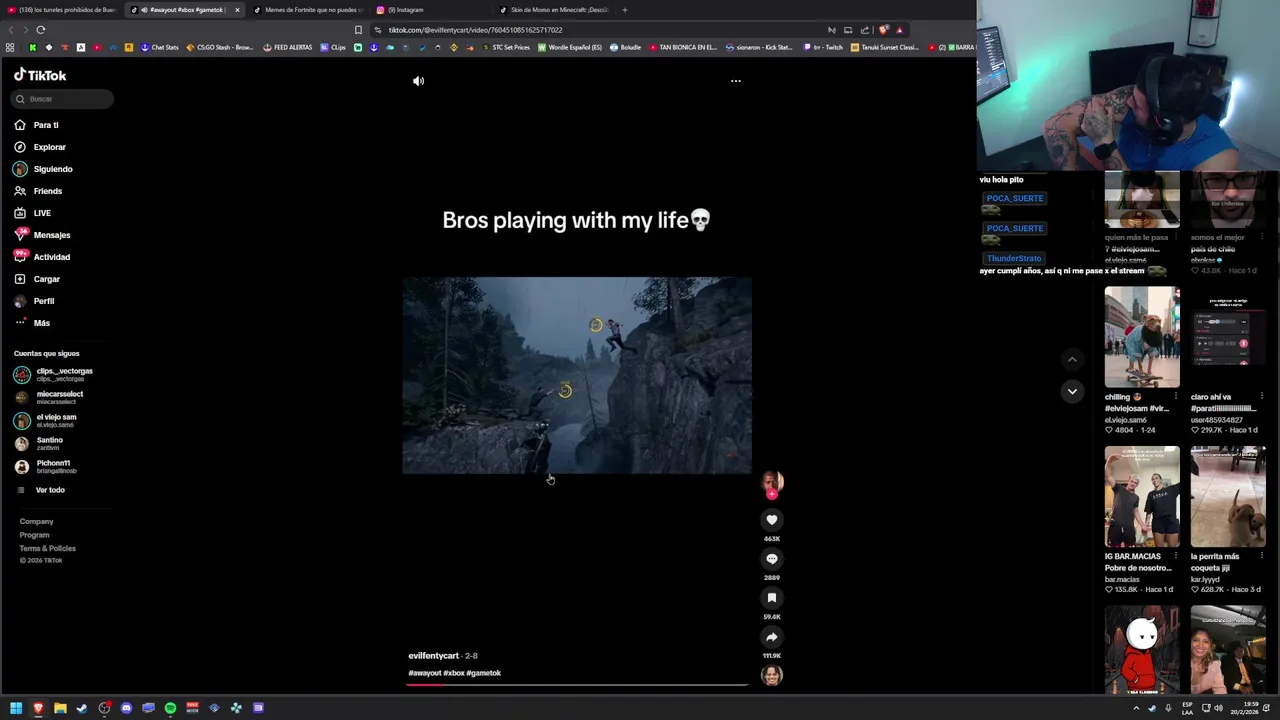
Task: Open File Explorer from the taskbar
Action: [x=60, y=708]
